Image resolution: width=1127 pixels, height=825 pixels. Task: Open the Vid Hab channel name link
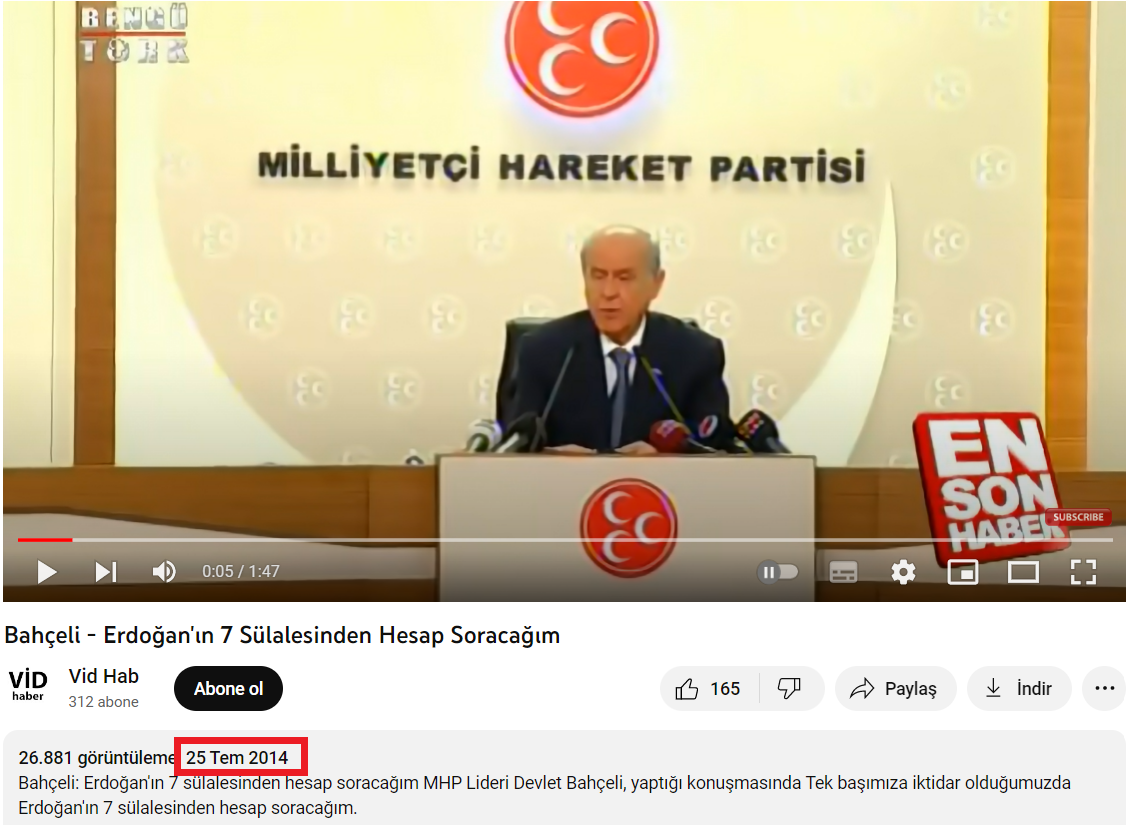coord(104,677)
